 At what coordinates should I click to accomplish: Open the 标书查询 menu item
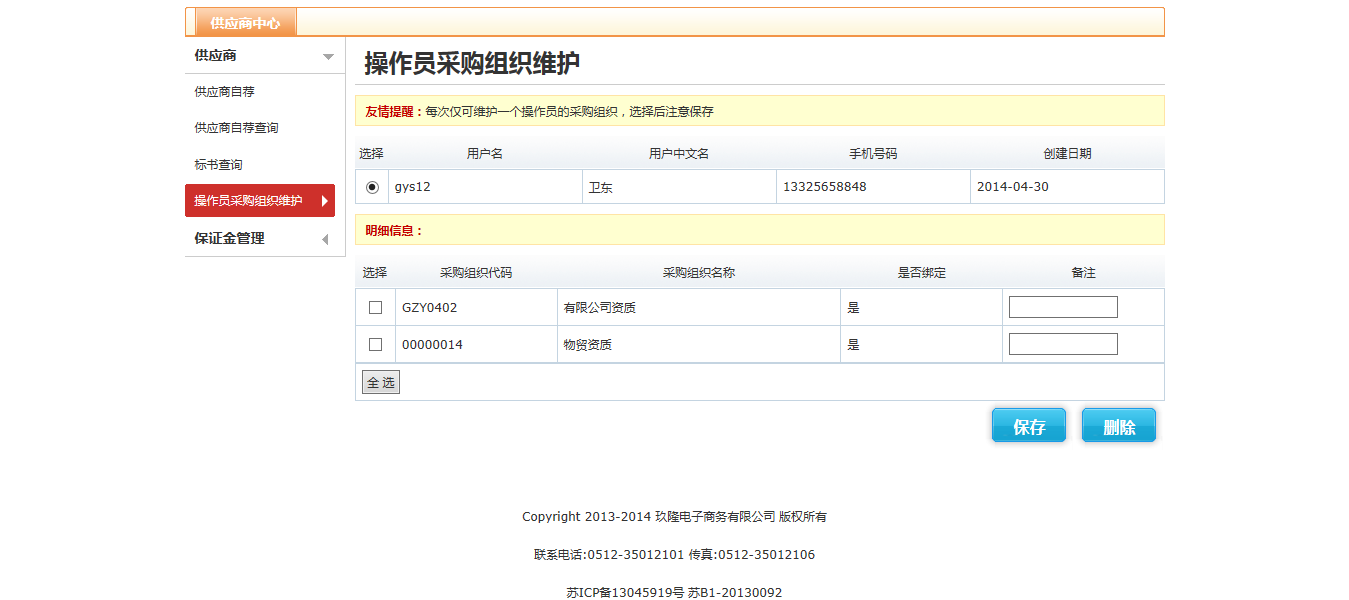pos(219,165)
